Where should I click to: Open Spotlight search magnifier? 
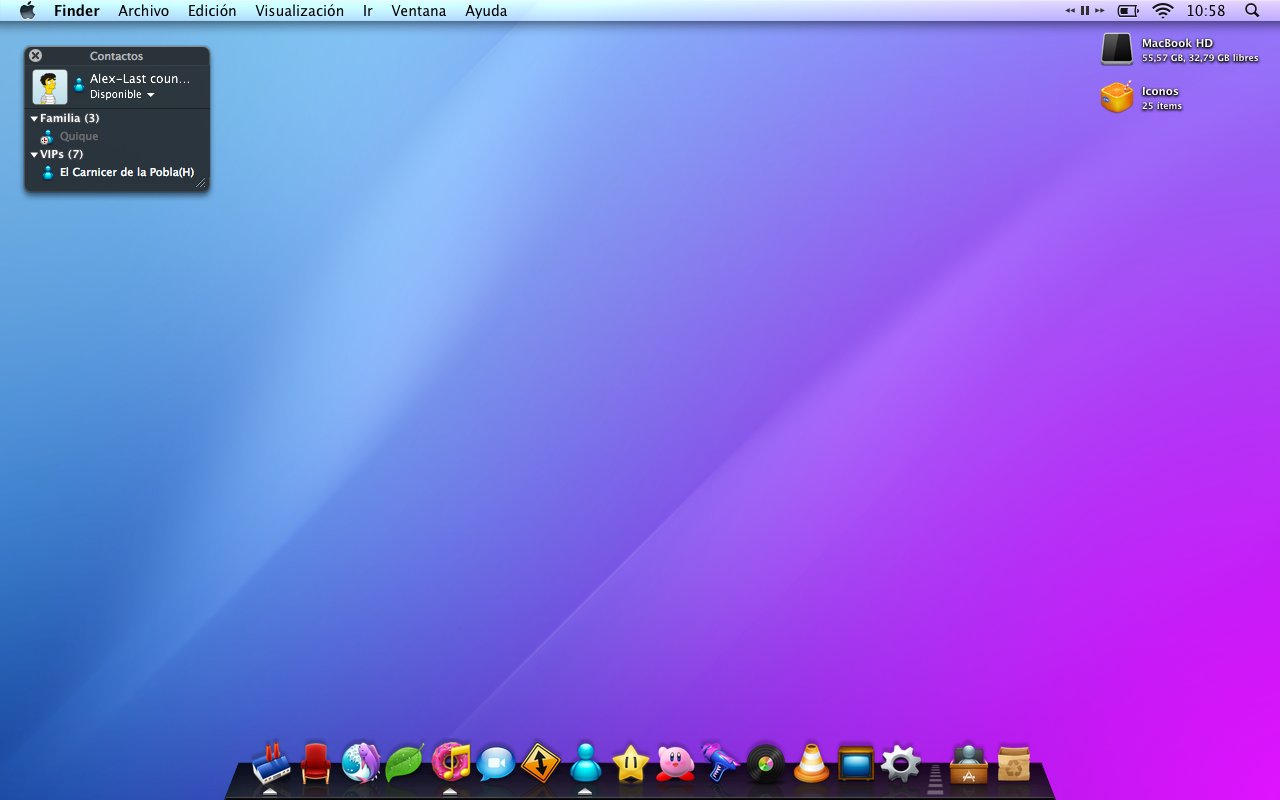click(x=1252, y=11)
